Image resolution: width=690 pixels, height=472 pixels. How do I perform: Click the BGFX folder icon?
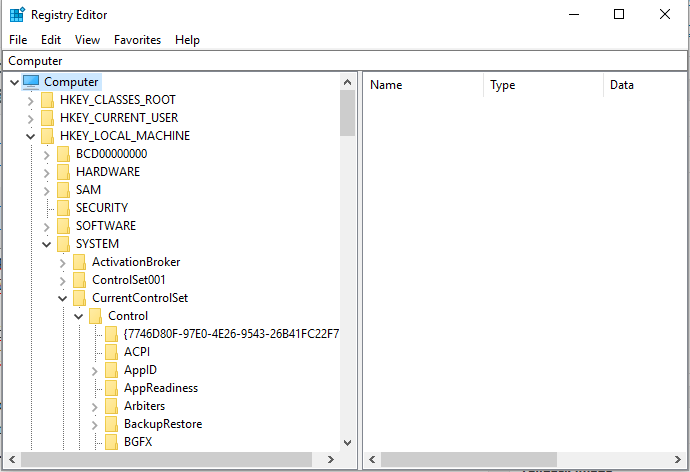[112, 442]
